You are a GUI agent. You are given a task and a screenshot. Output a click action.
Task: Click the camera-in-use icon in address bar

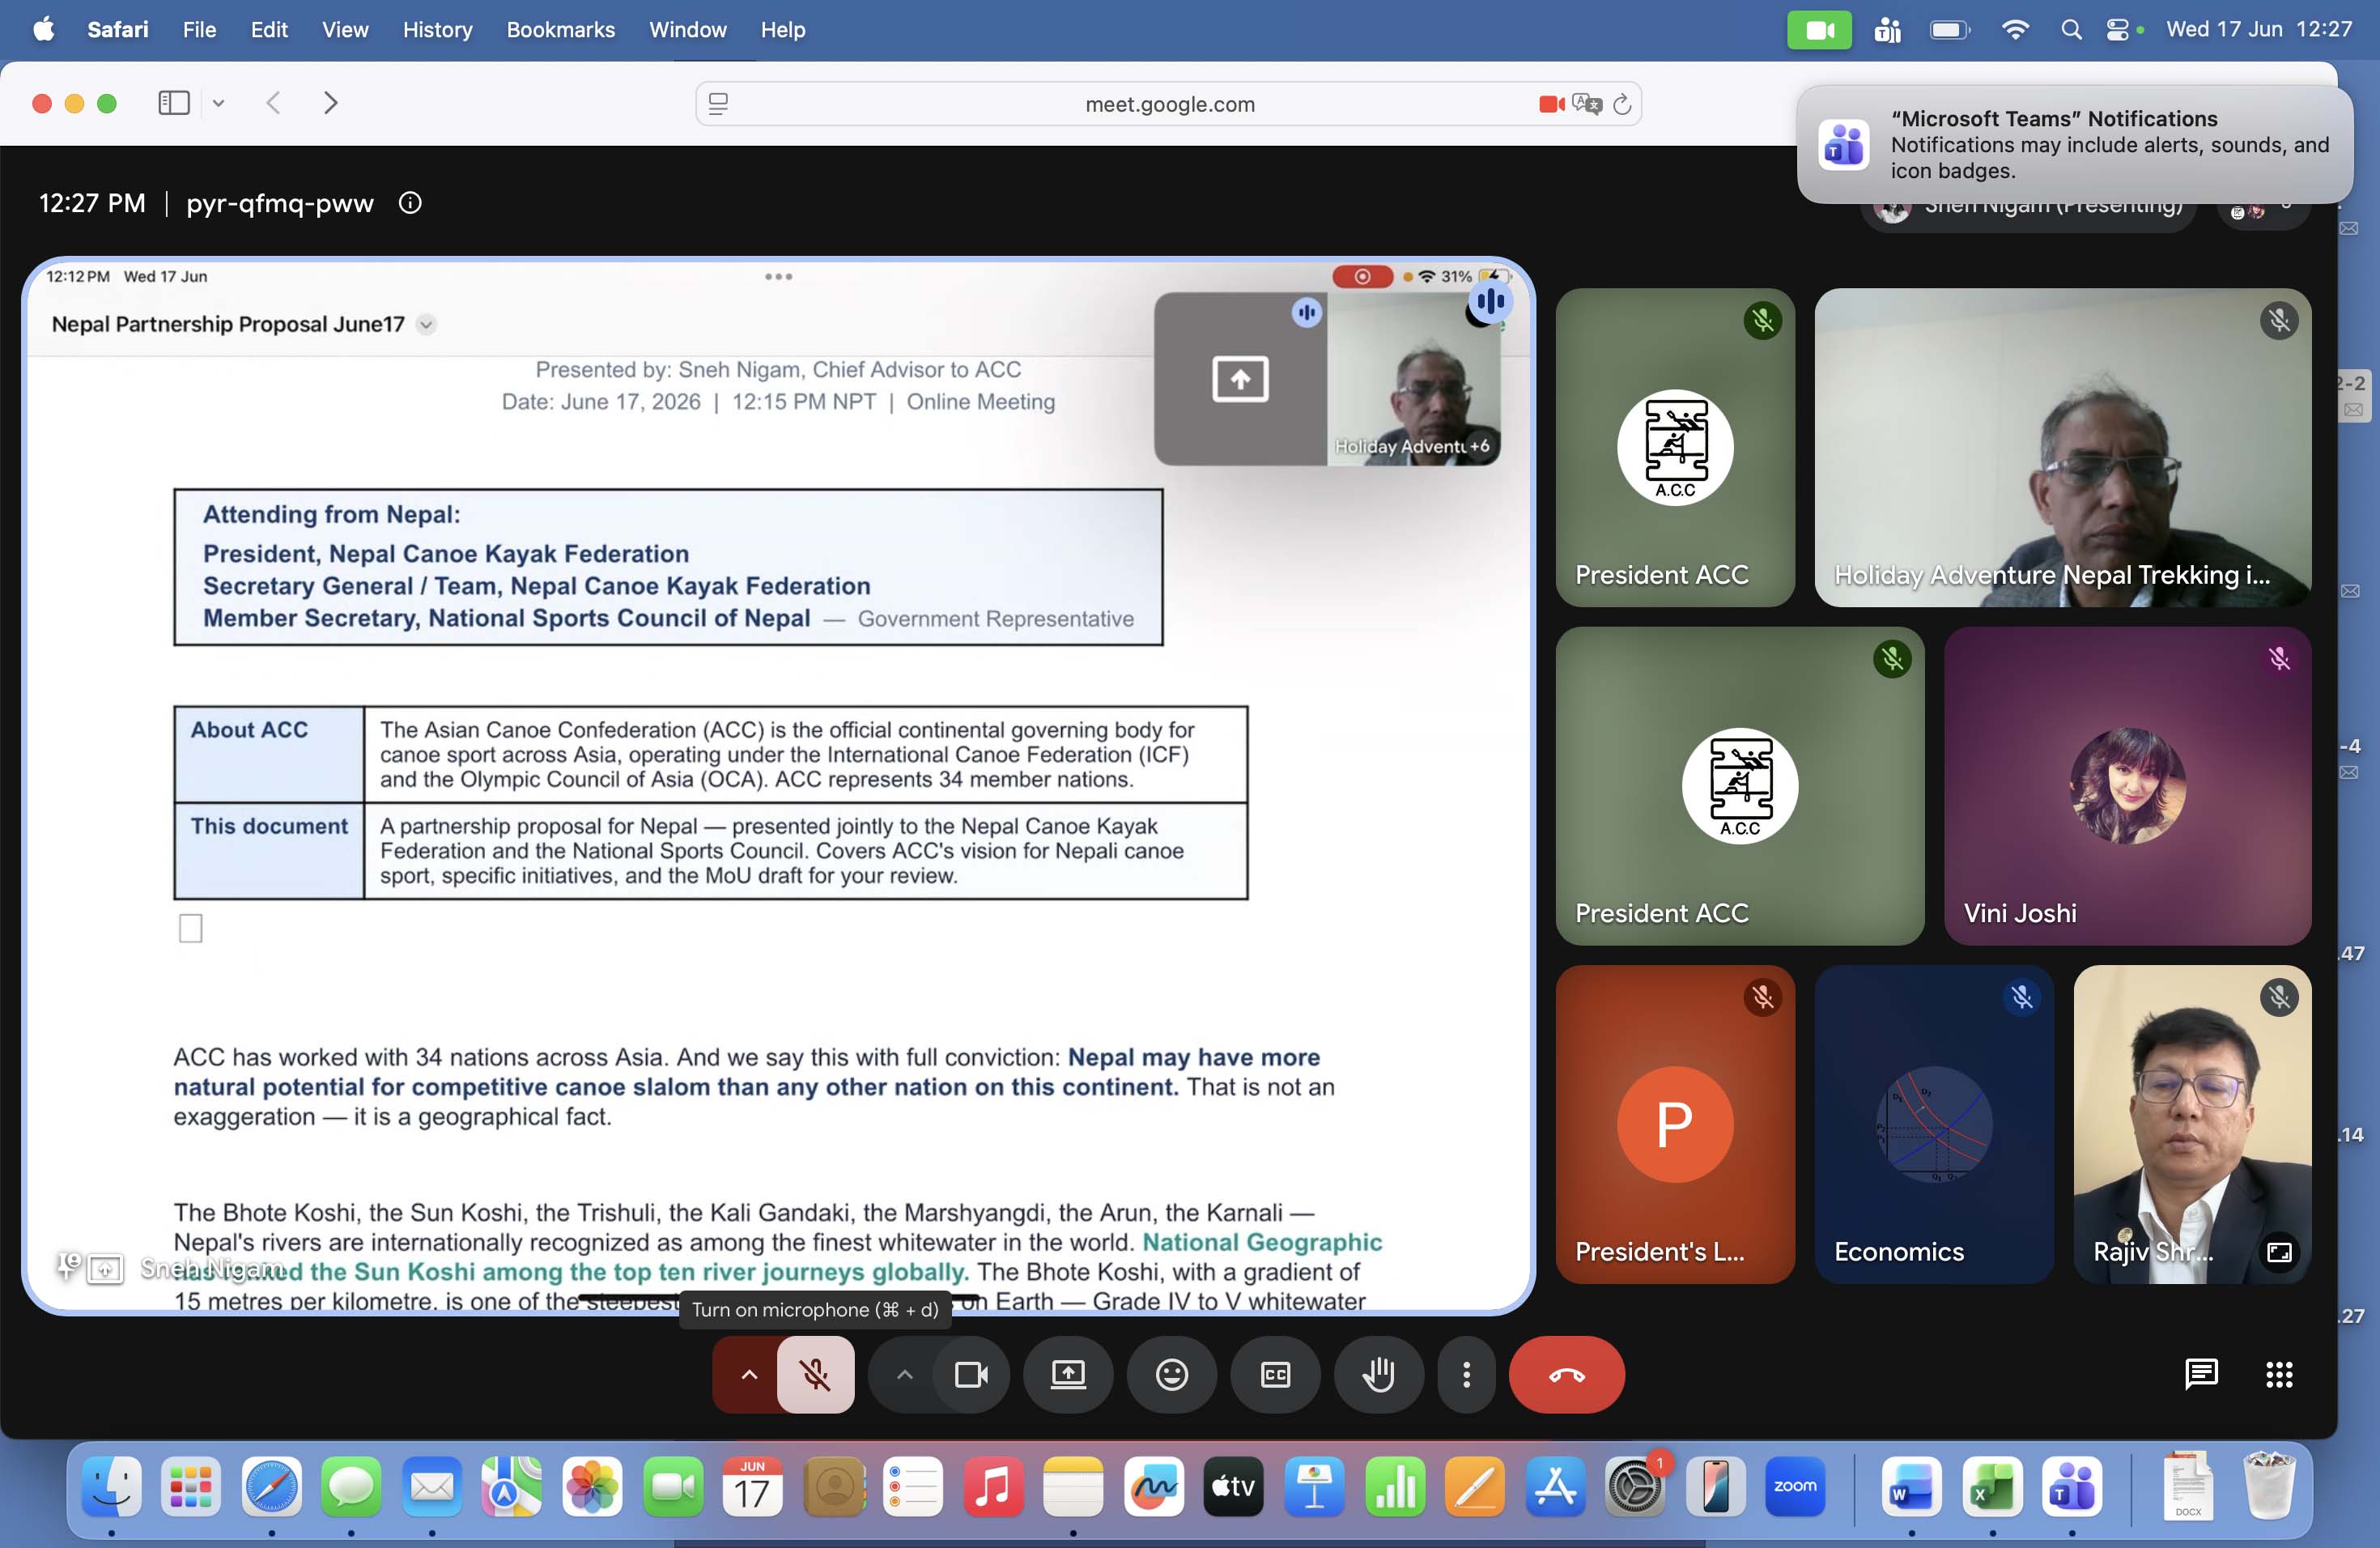coord(1551,104)
